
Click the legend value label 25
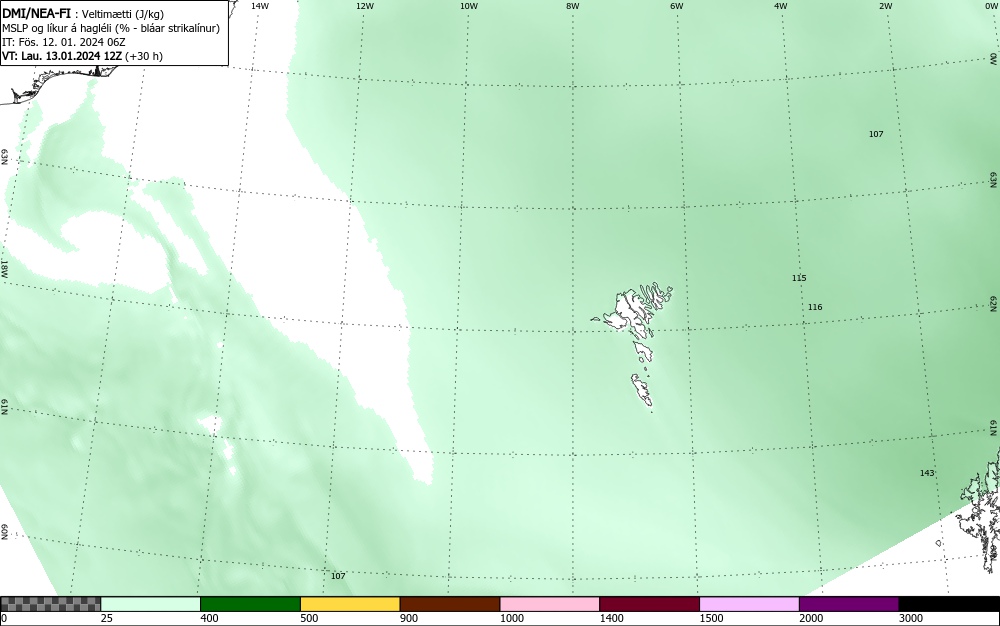point(107,618)
